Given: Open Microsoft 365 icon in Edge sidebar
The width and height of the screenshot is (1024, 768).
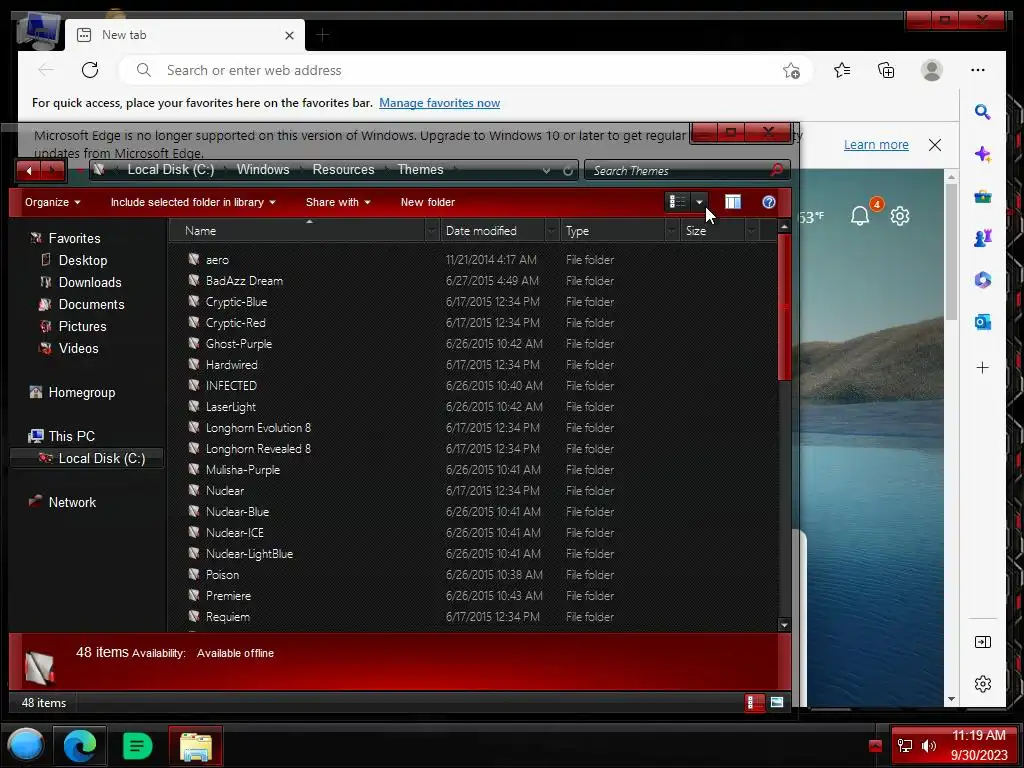Looking at the screenshot, I should 982,280.
